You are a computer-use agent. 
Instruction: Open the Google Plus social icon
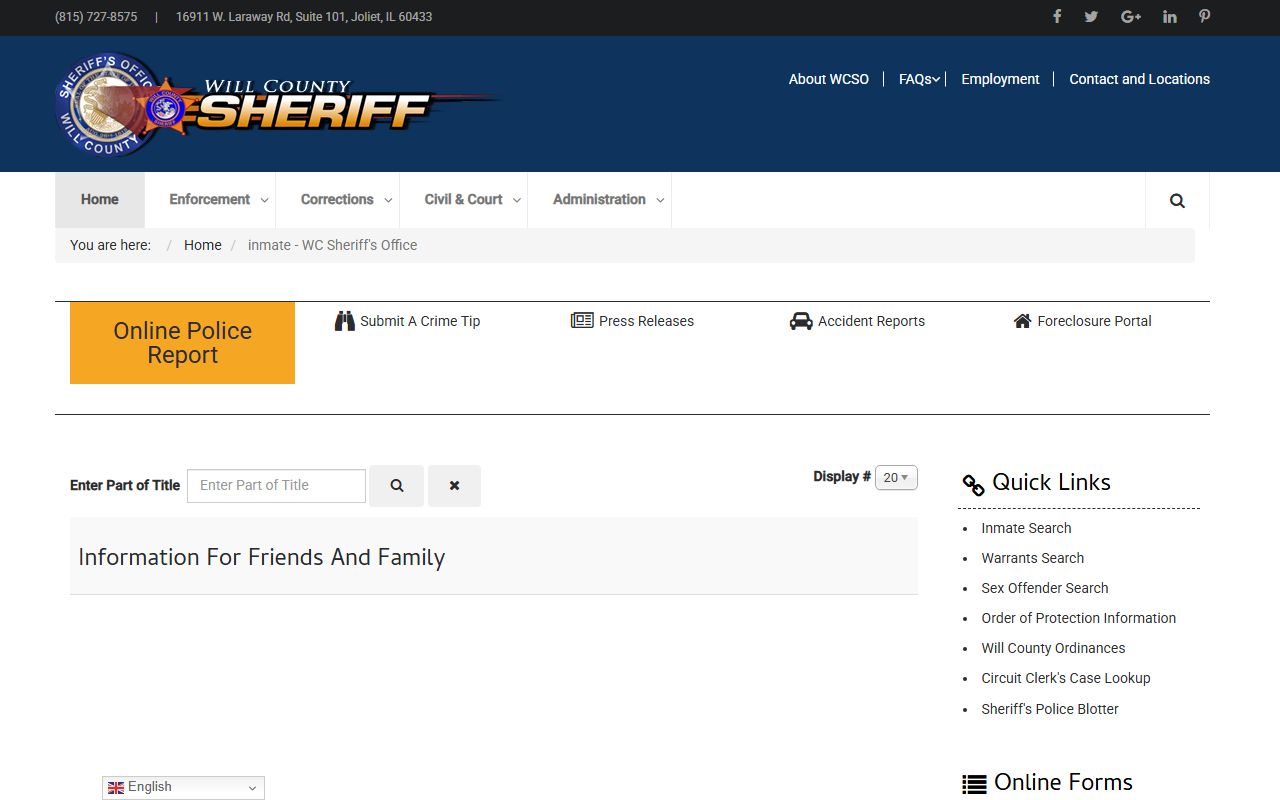[1131, 16]
